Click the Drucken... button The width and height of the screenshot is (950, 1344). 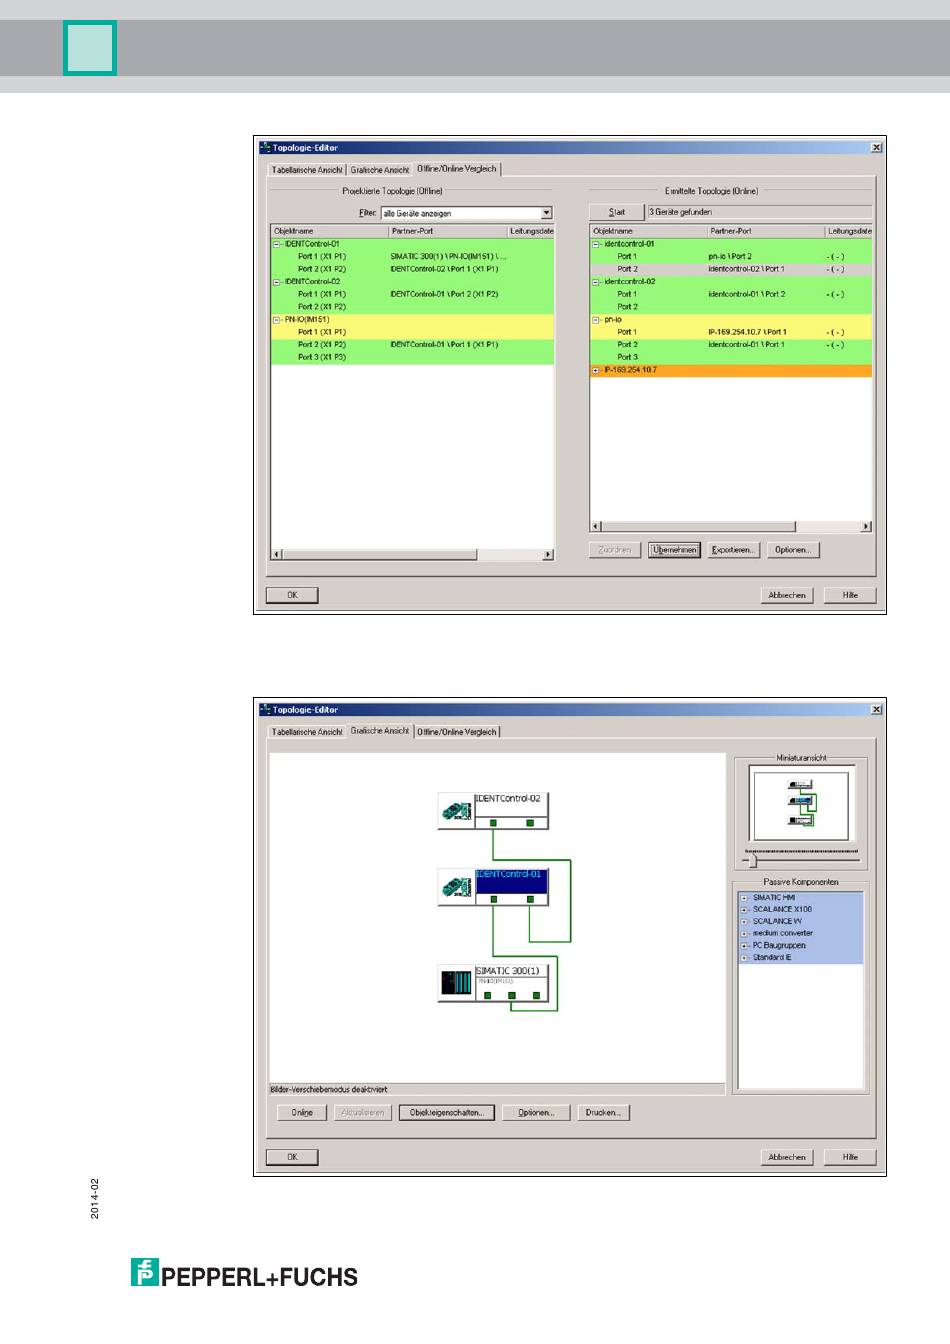click(x=604, y=1112)
